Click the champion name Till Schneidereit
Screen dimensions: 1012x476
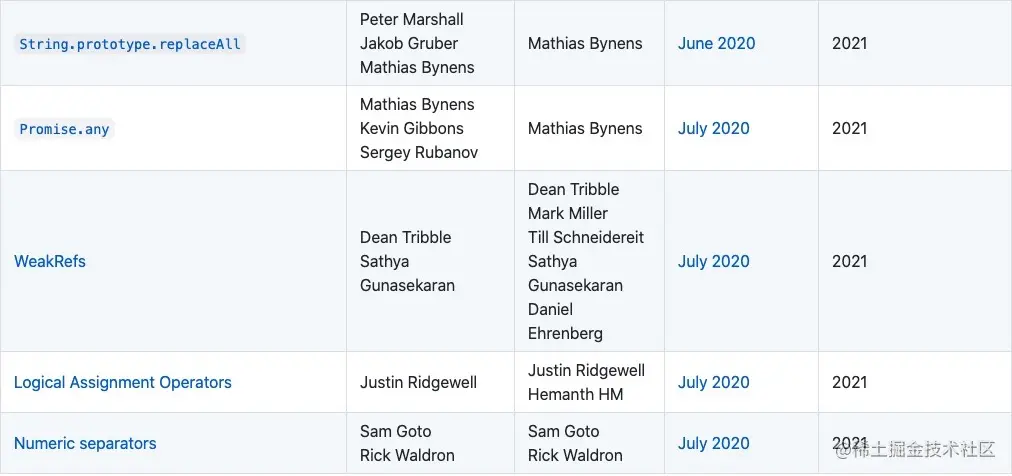click(x=585, y=238)
